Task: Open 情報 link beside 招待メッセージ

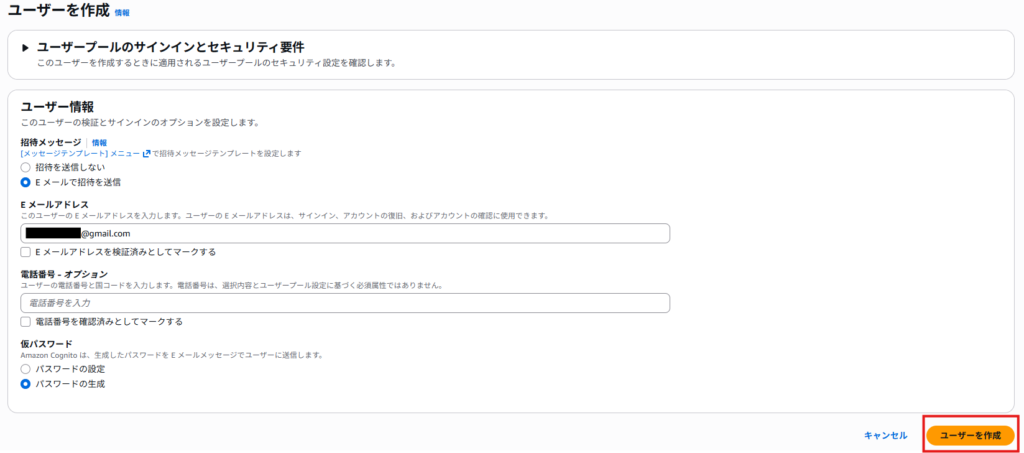Action: 99,143
